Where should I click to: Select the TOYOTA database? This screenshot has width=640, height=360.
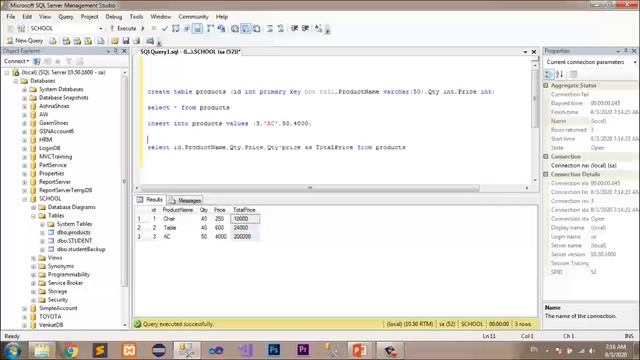click(50, 317)
